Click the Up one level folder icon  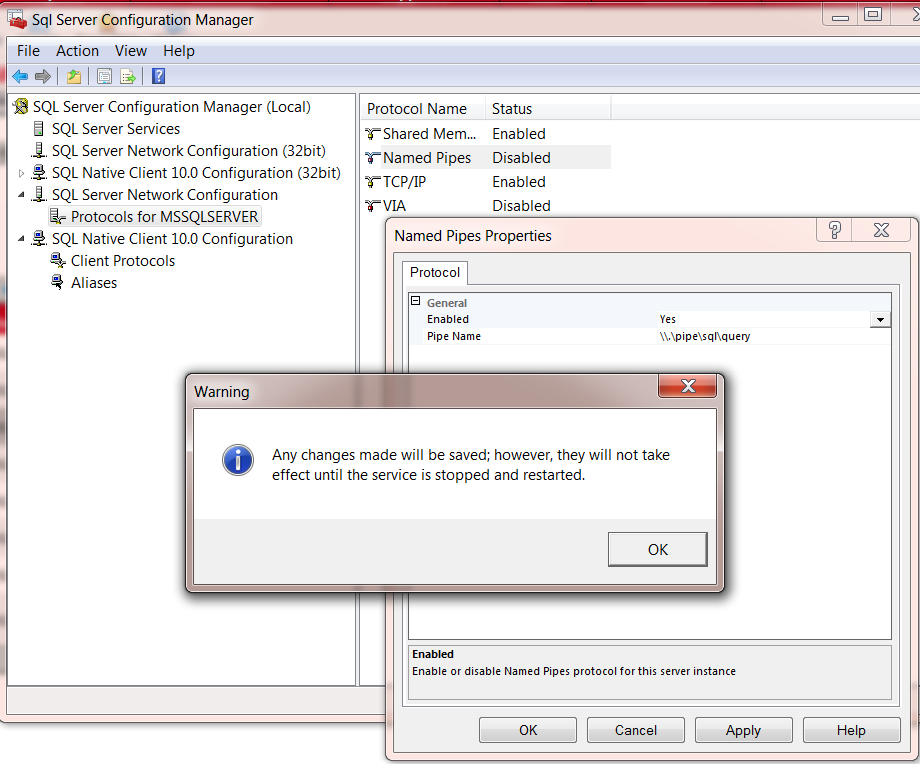(74, 76)
